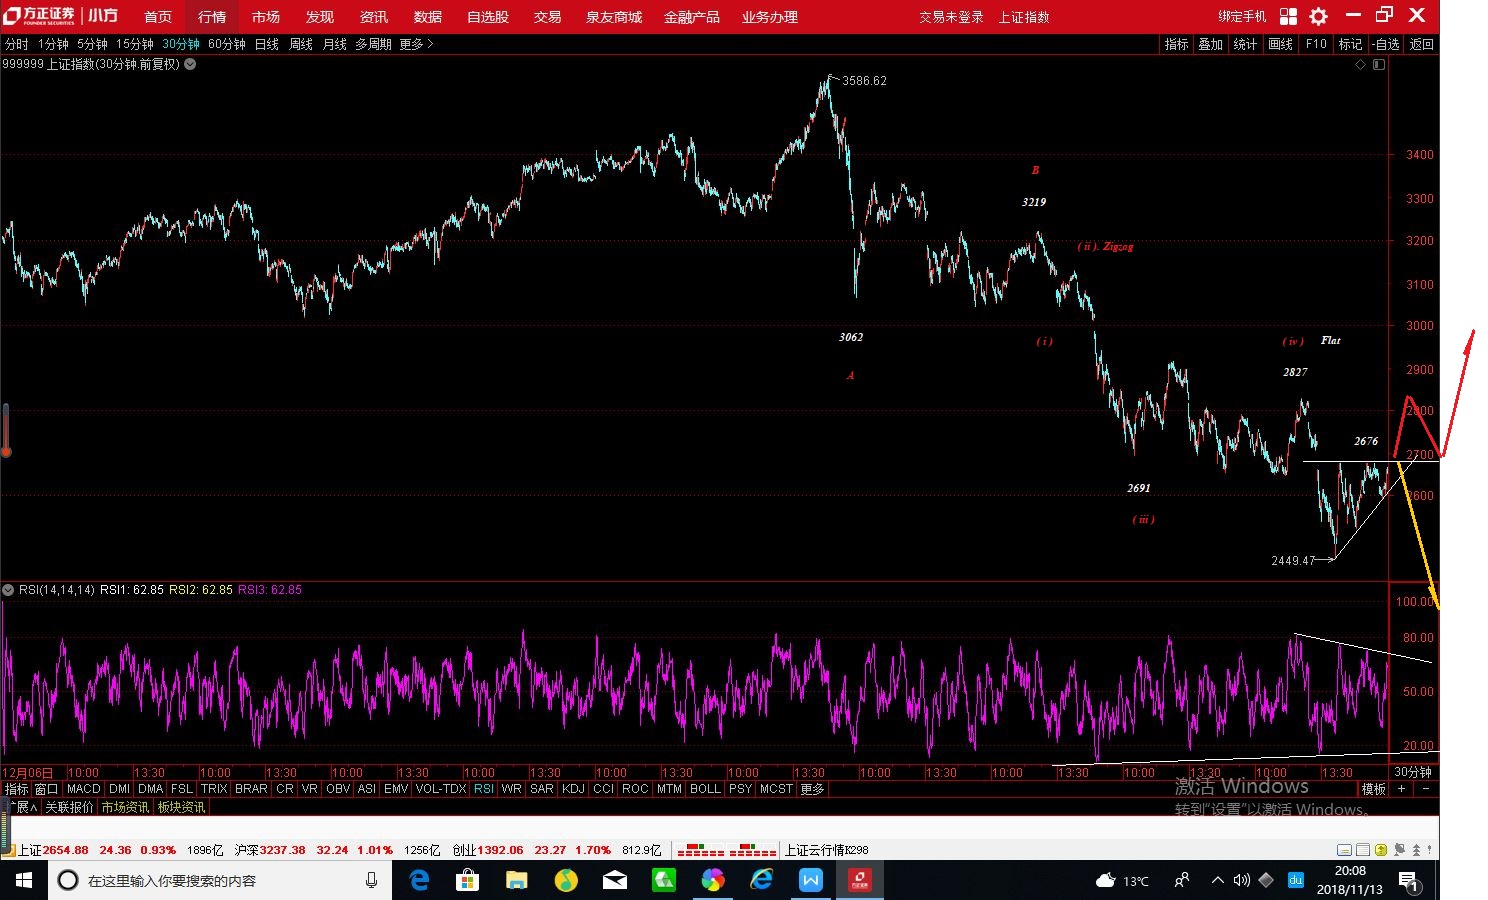Open File Explorer from taskbar
Image resolution: width=1488 pixels, height=900 pixels.
pos(516,880)
